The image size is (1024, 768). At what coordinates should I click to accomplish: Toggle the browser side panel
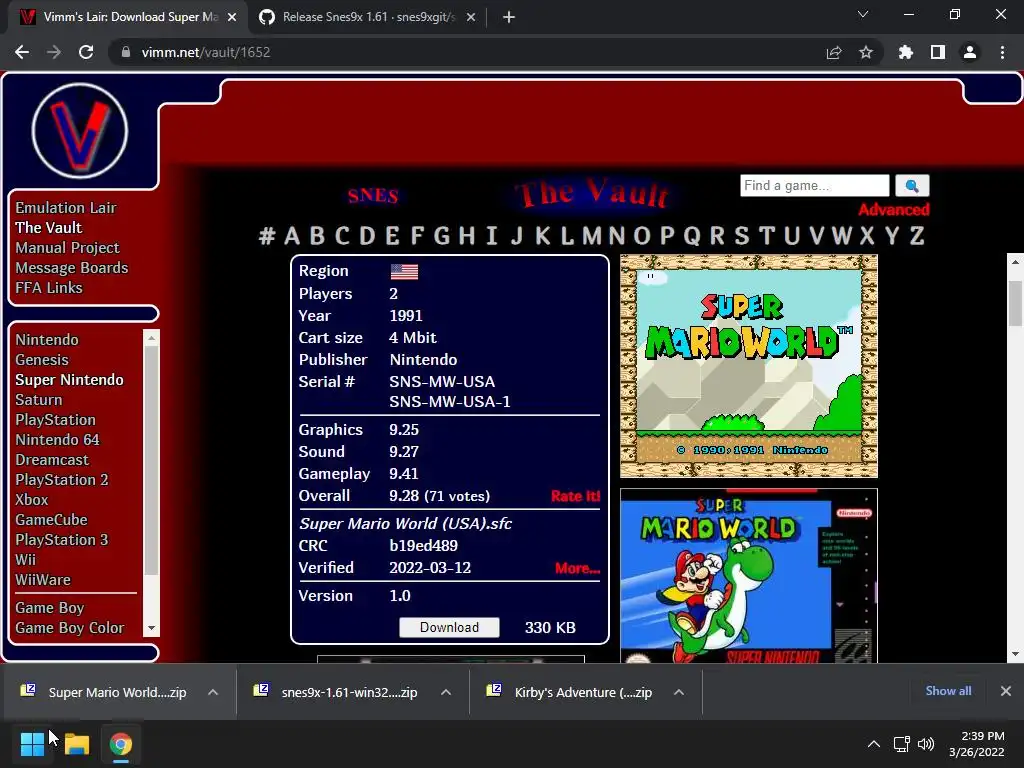[x=938, y=52]
